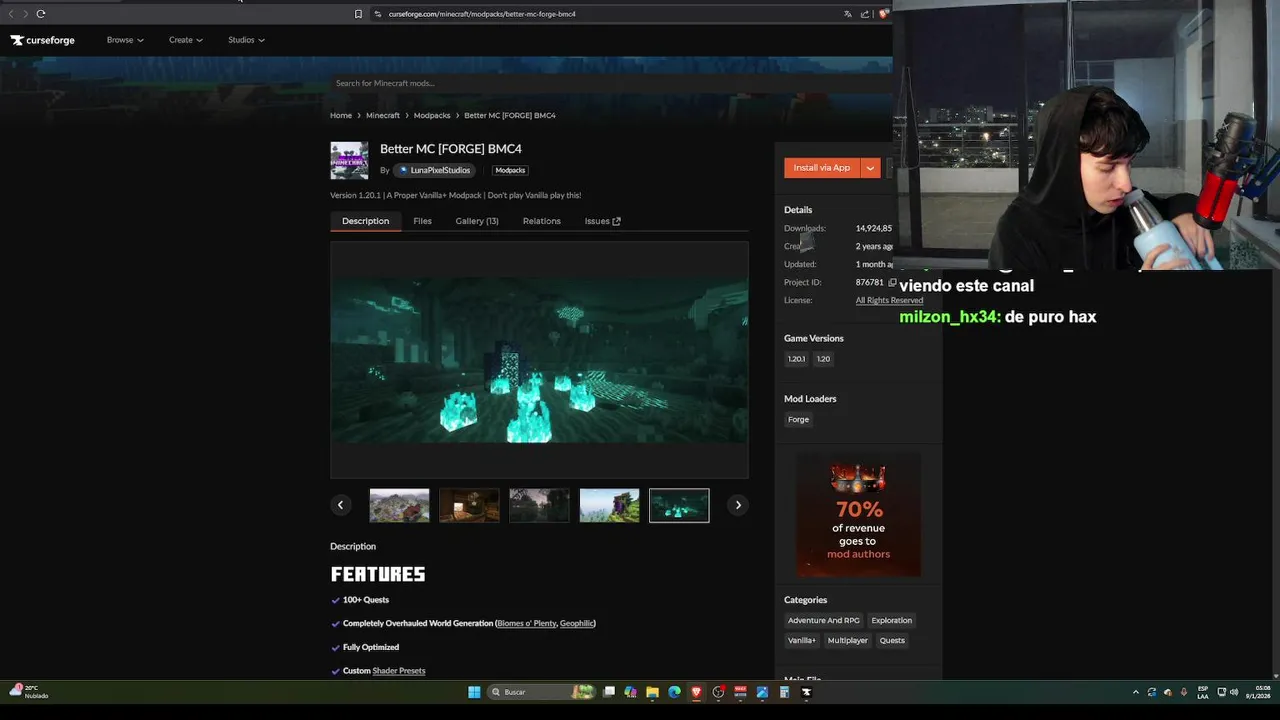Open the LunaPixelStudios author link
Screen dimensions: 1280x720
pyautogui.click(x=434, y=170)
